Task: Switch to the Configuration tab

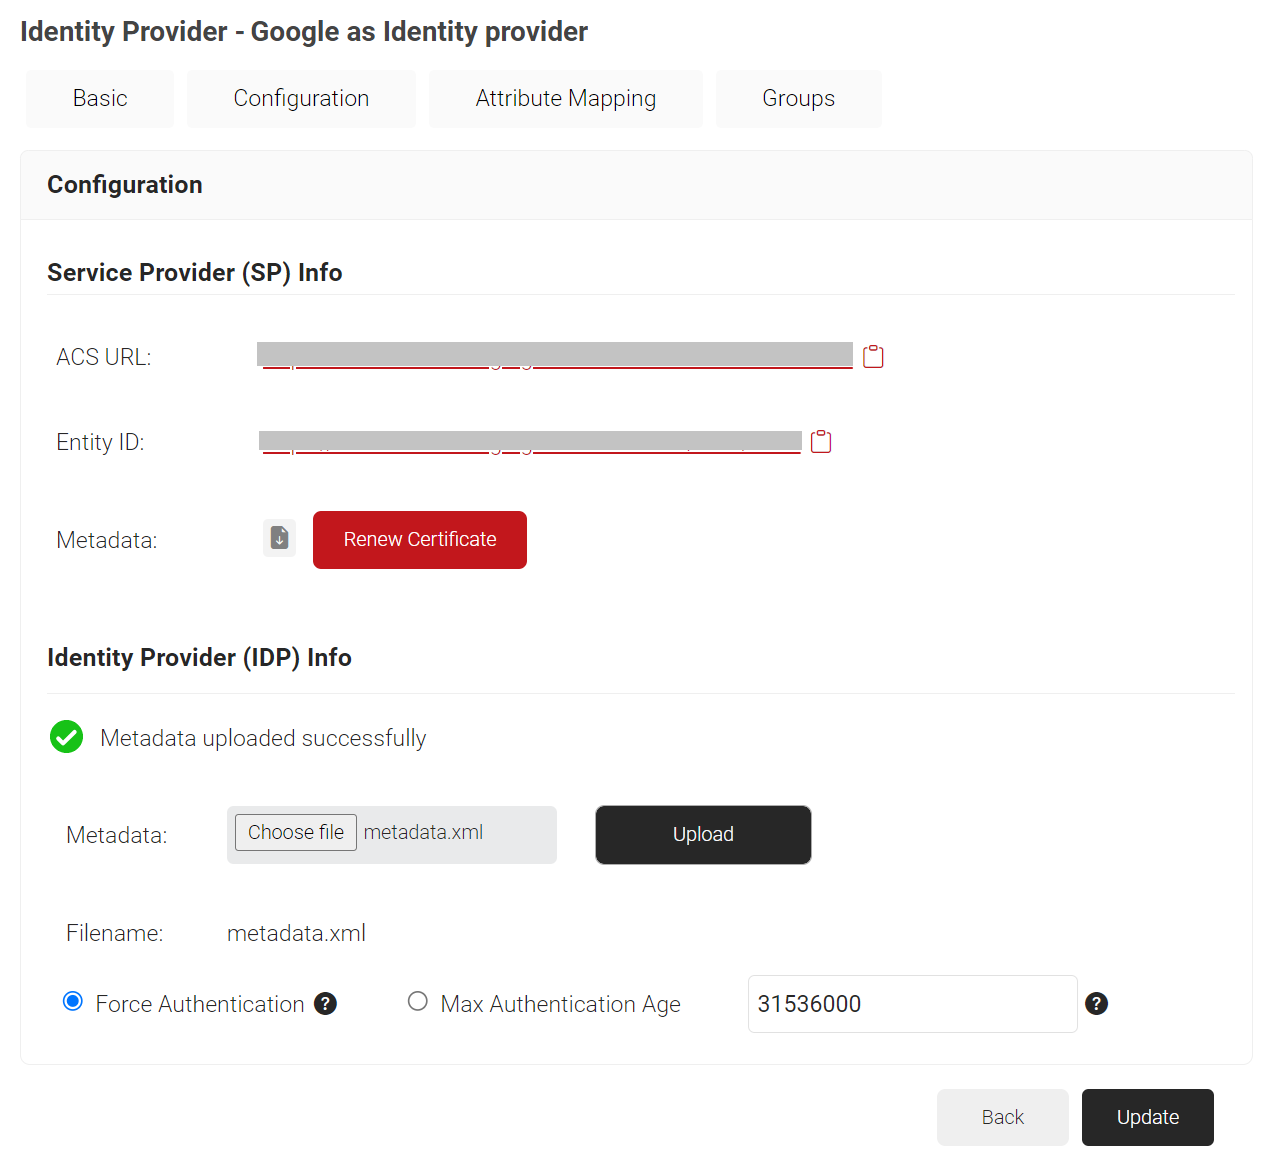Action: 301,99
